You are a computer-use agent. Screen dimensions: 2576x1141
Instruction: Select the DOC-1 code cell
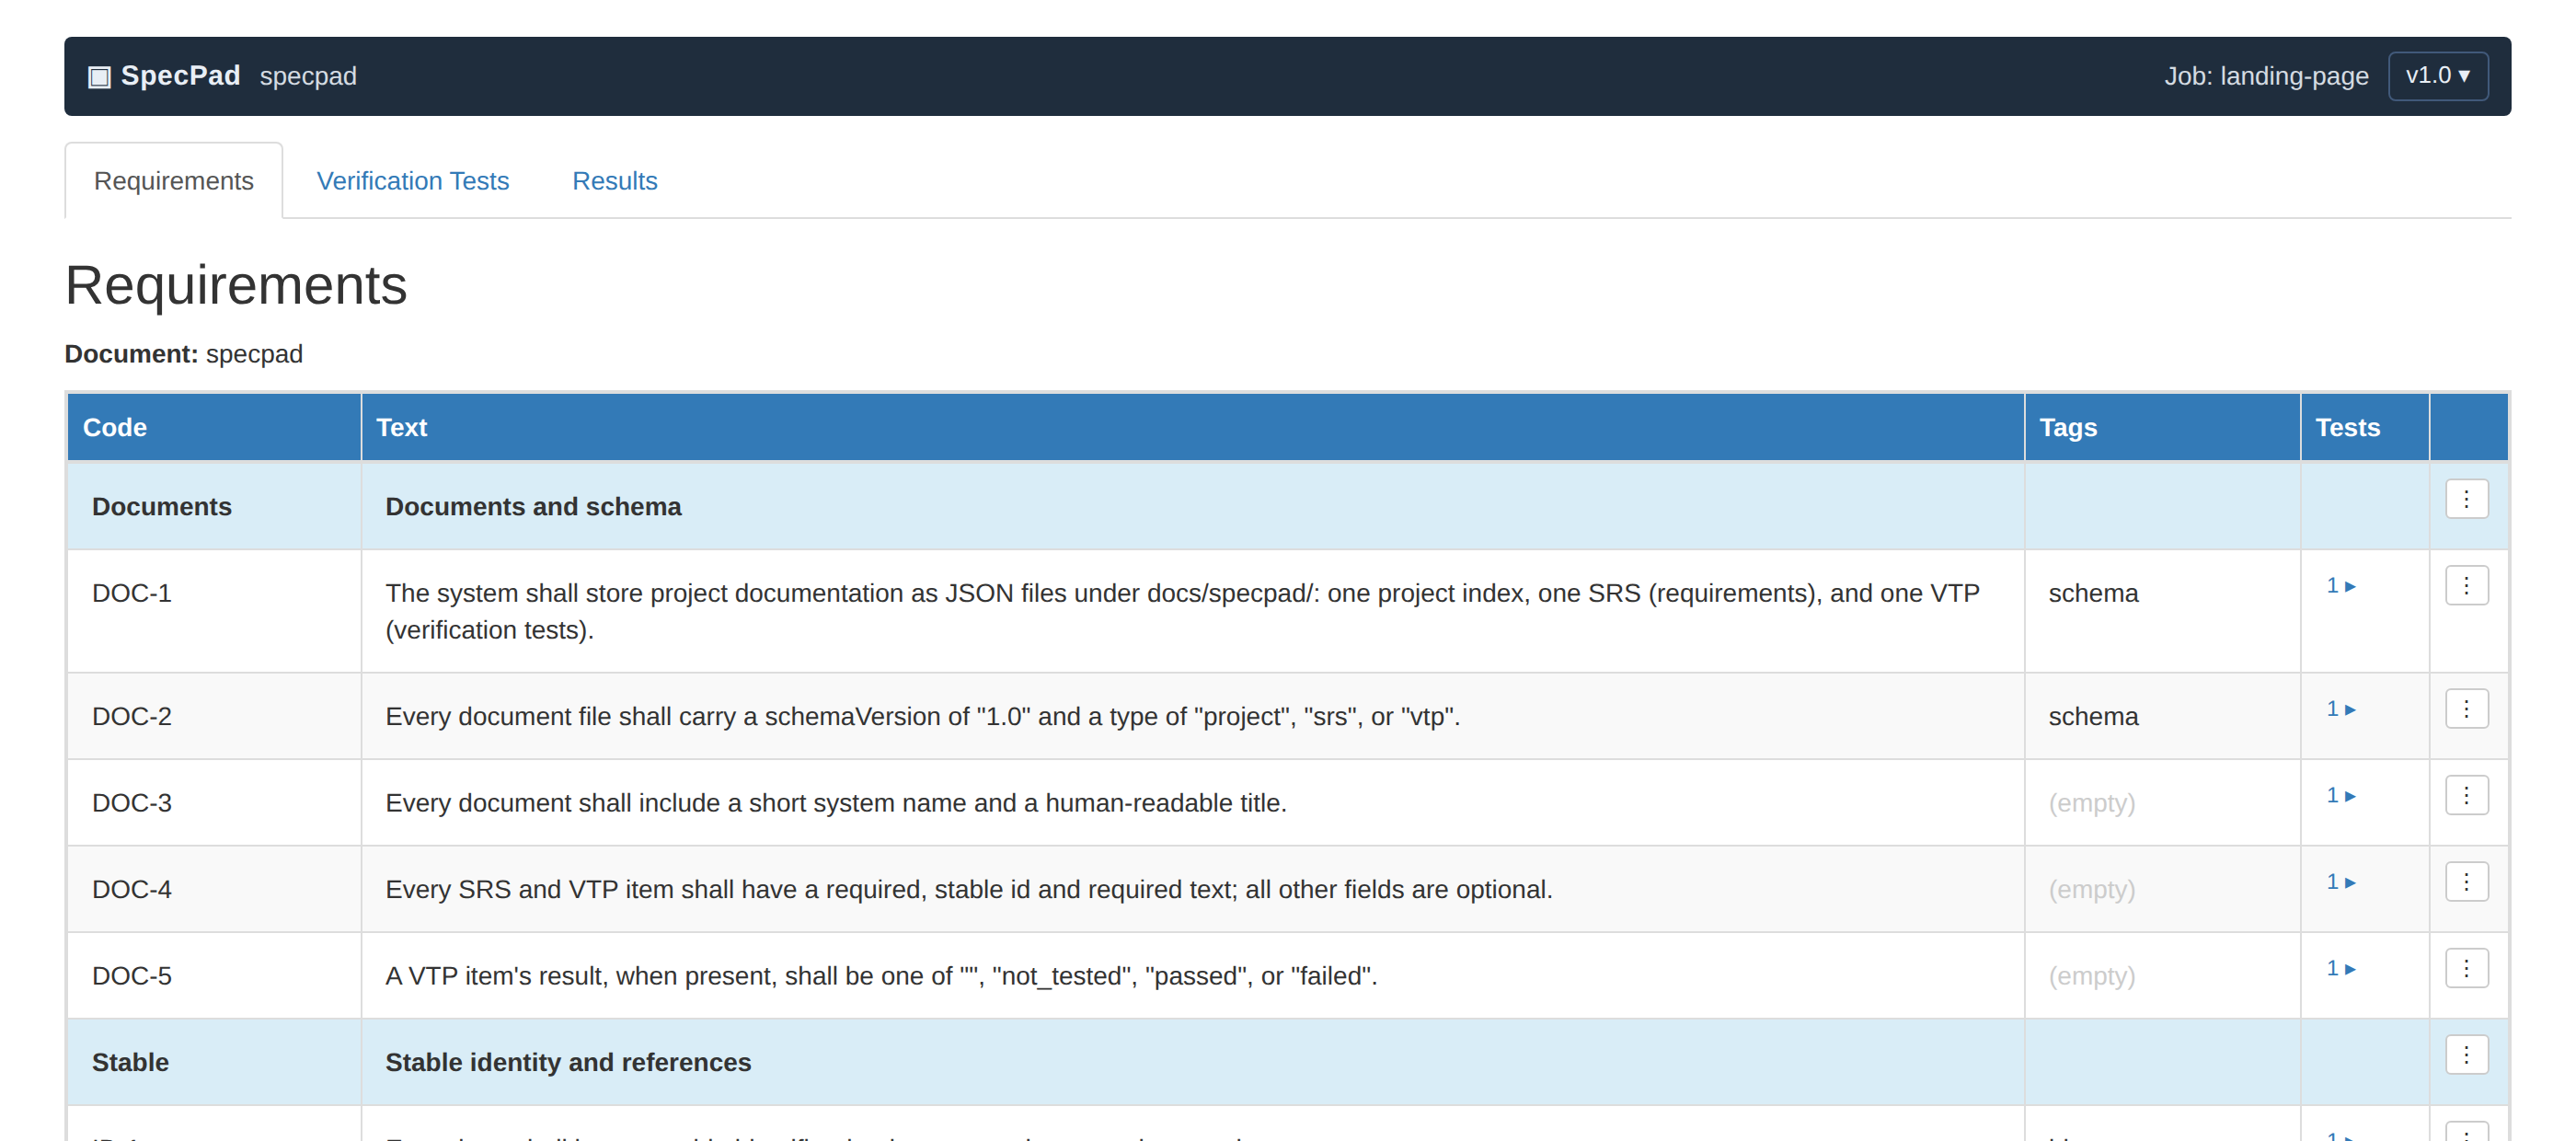pos(214,611)
